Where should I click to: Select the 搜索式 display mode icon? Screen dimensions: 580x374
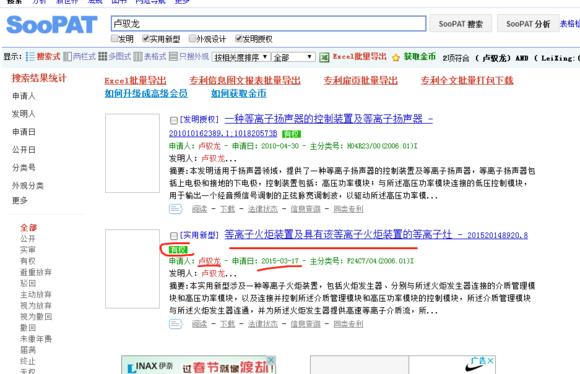point(30,57)
